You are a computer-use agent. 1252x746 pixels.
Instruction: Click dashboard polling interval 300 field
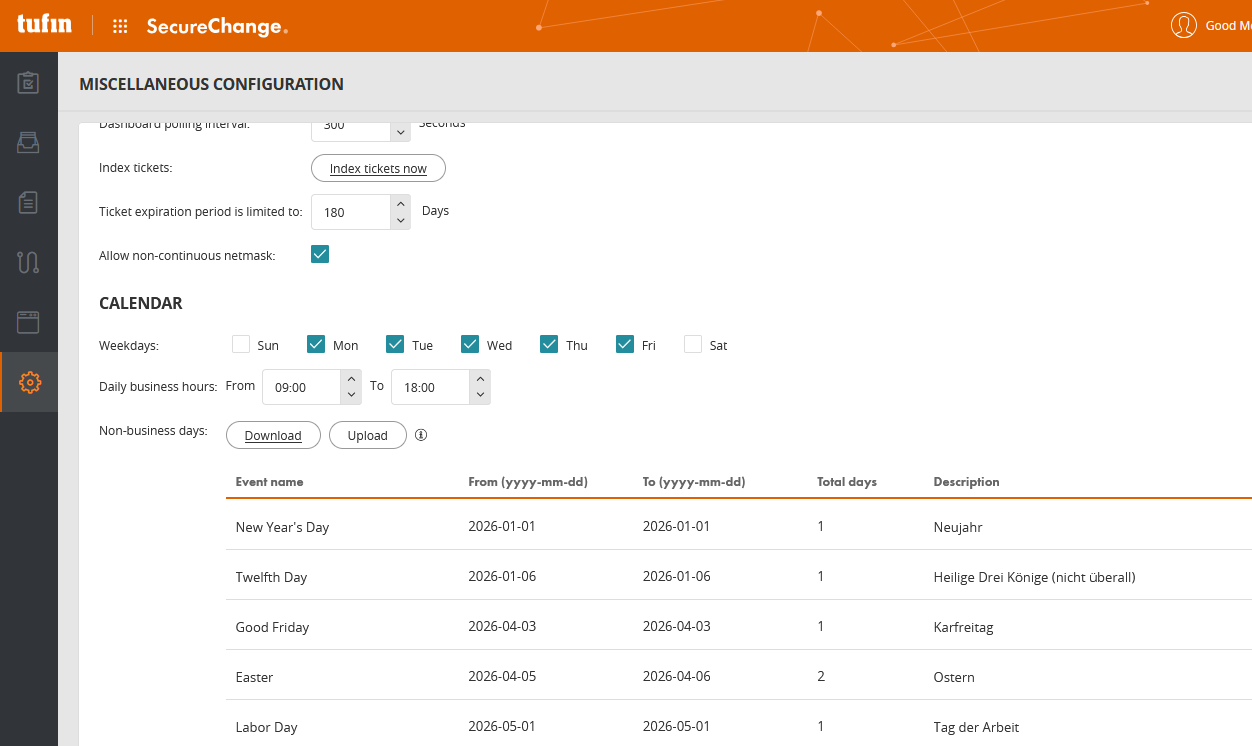coord(351,131)
